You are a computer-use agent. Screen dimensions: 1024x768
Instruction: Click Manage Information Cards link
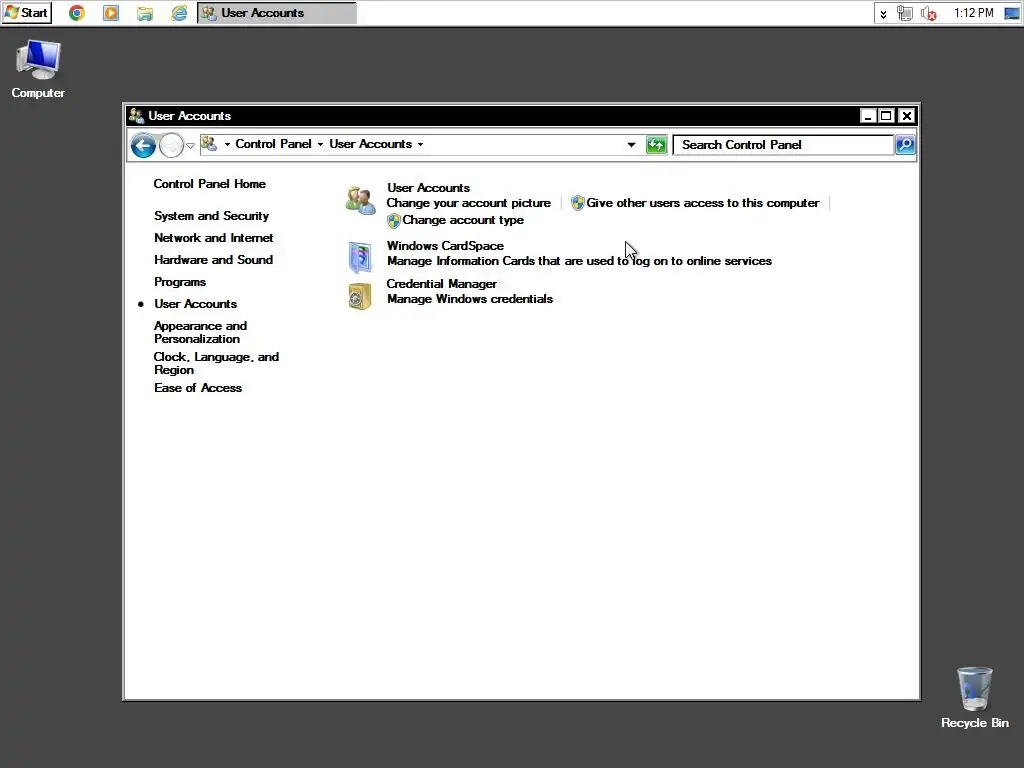(579, 261)
